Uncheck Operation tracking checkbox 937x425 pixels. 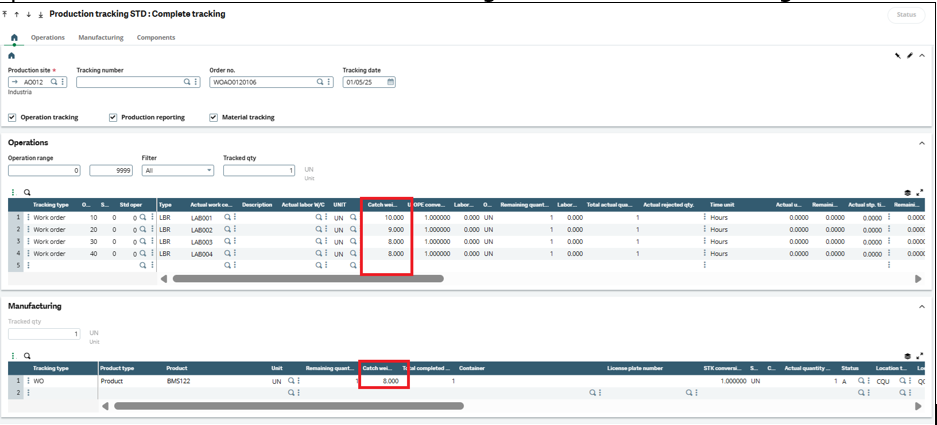pos(12,117)
